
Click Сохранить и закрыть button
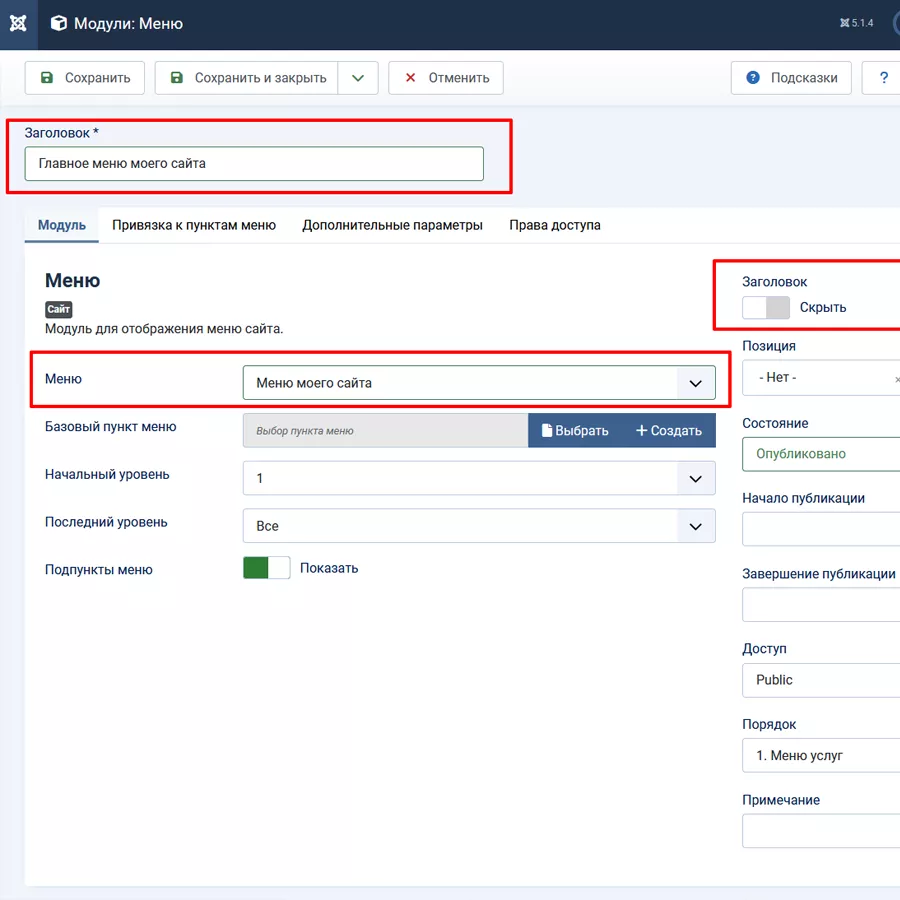pos(246,78)
